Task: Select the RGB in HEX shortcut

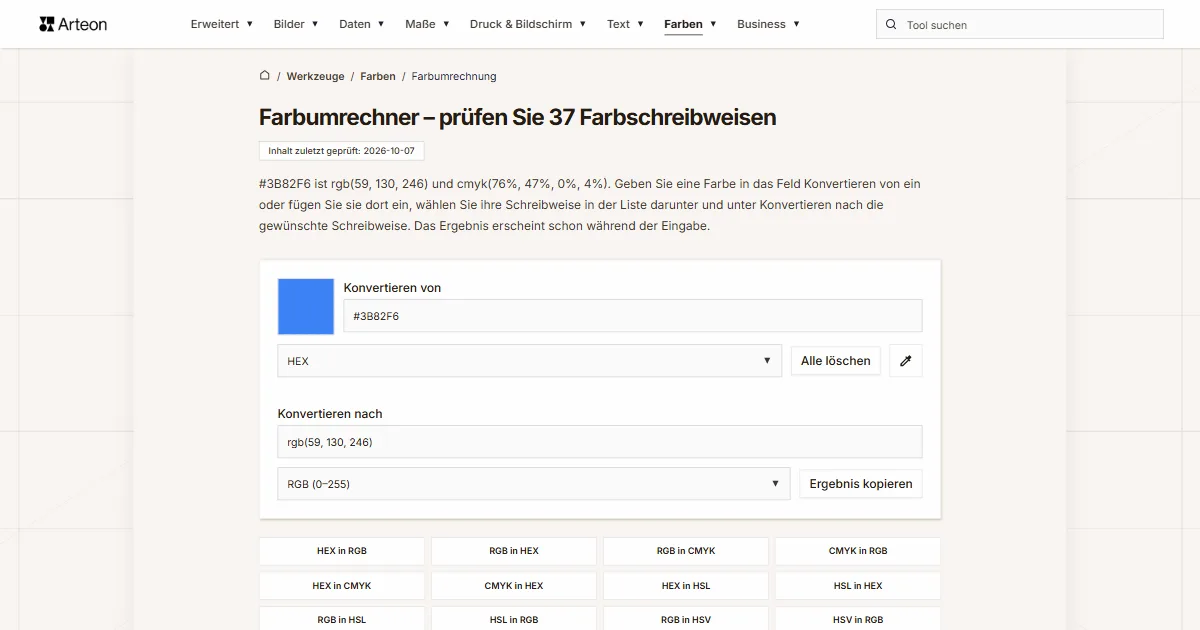Action: [x=514, y=551]
